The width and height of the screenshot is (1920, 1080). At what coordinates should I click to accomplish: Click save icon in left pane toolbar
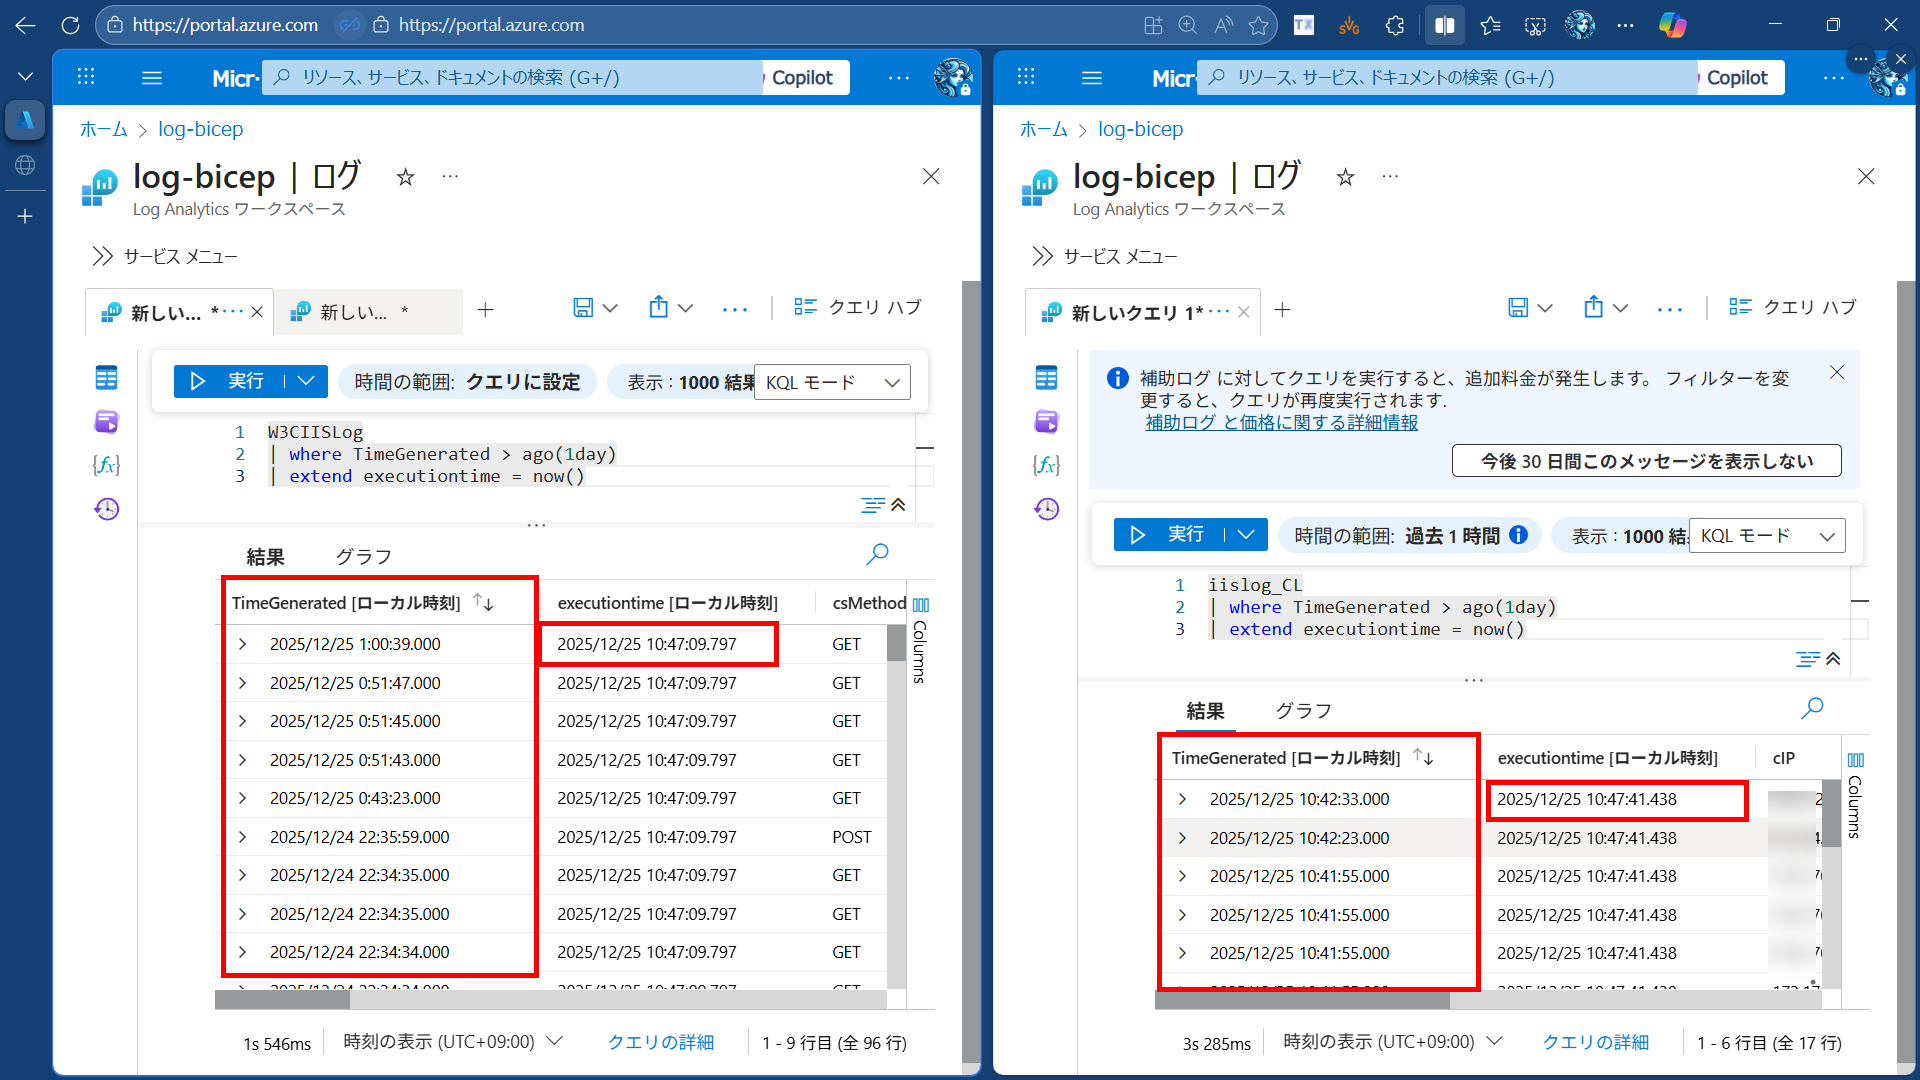[x=583, y=308]
